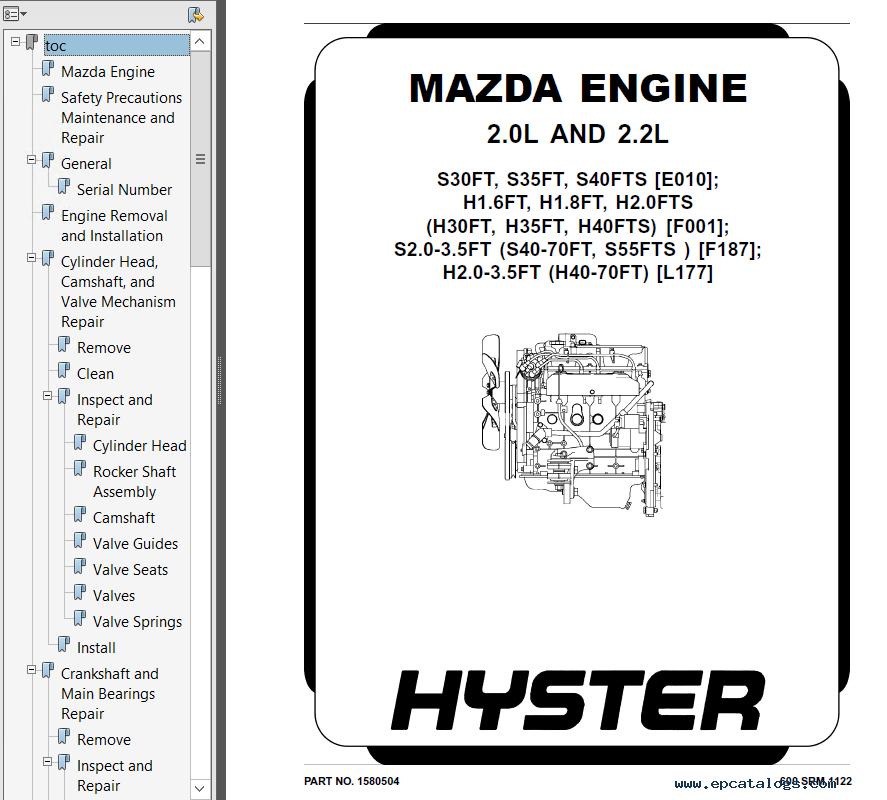
Task: Collapse the General bookmark section
Action: click(x=32, y=160)
